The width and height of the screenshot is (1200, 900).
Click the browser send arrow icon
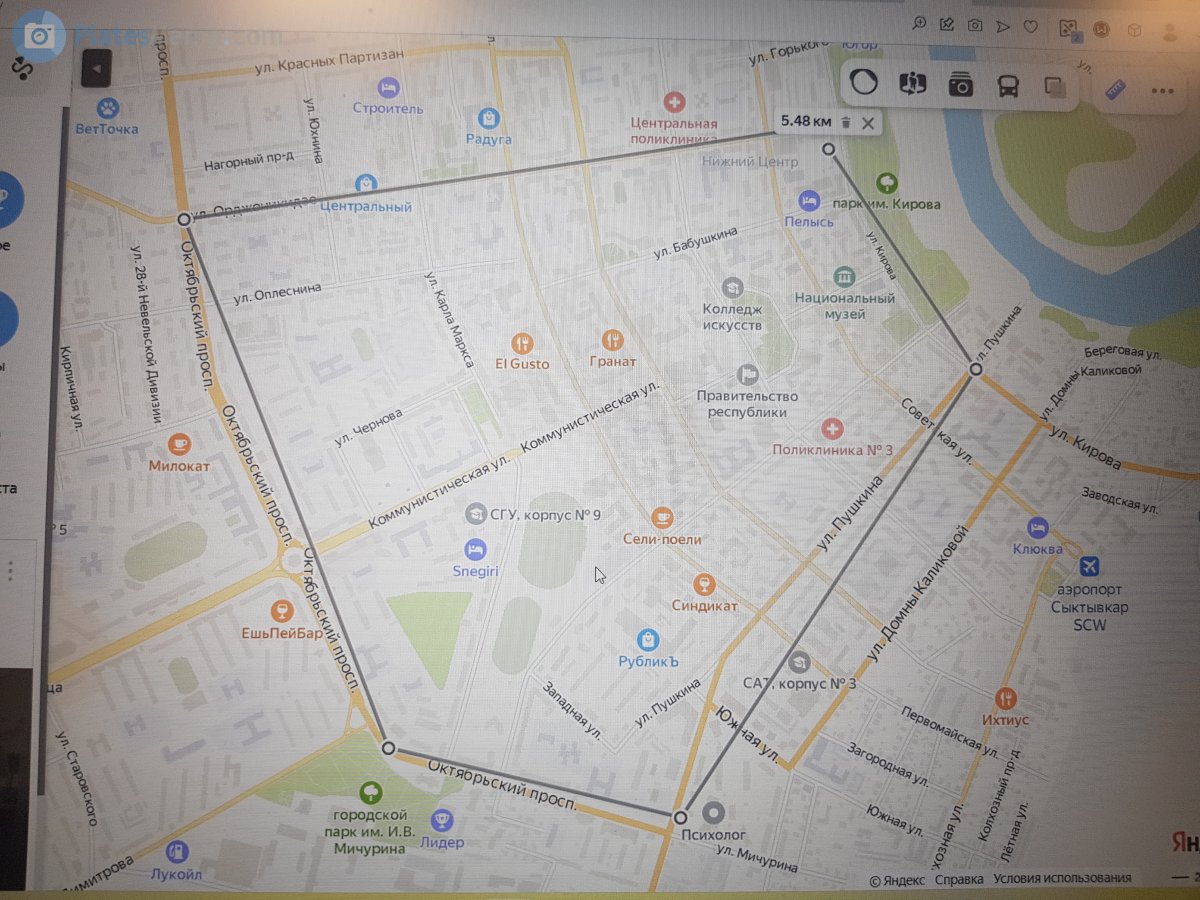tap(1003, 26)
